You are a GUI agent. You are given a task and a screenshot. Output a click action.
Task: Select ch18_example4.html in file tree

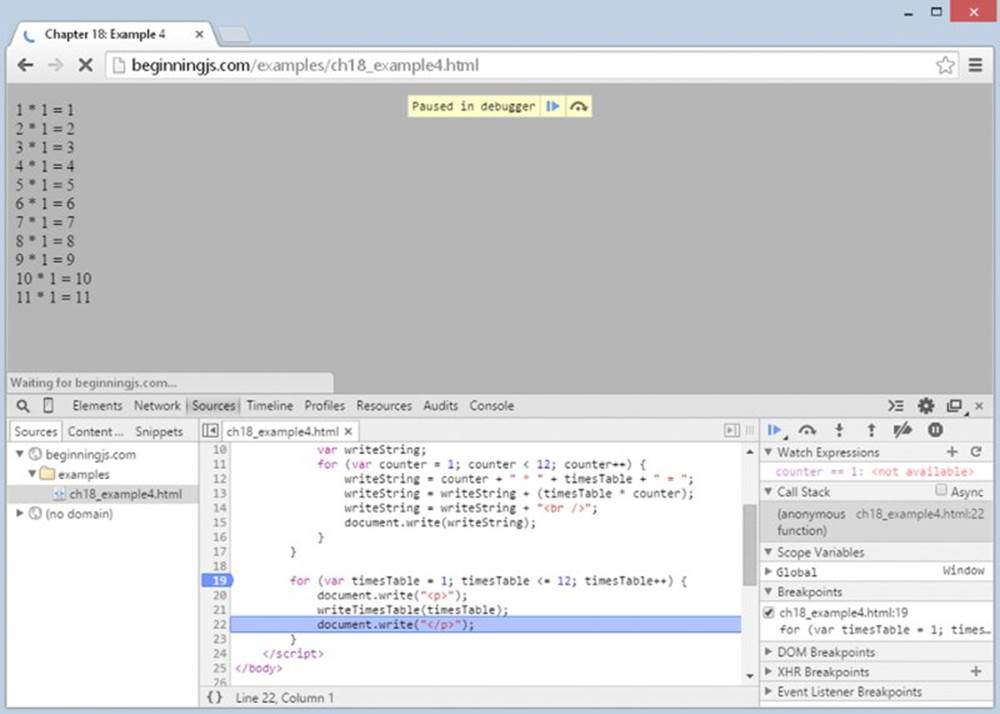[103, 494]
